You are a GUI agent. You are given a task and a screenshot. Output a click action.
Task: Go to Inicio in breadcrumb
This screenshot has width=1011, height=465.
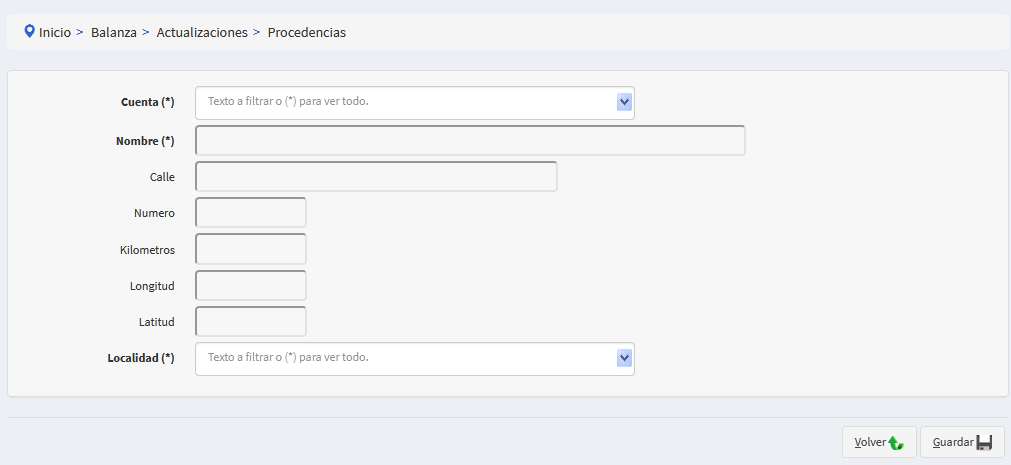click(55, 32)
